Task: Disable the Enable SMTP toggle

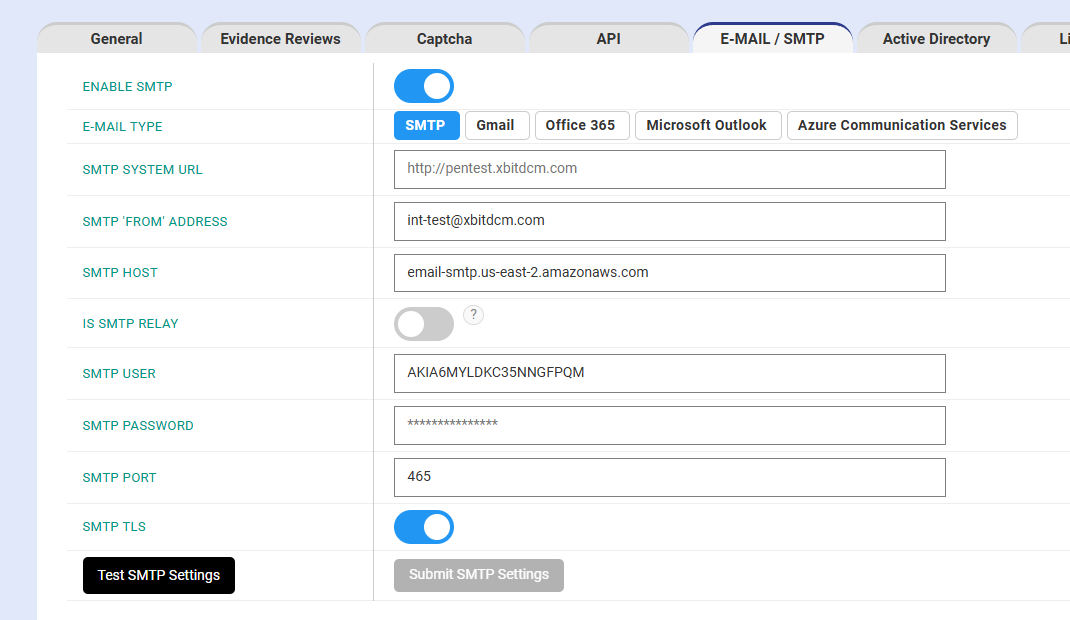Action: tap(424, 87)
